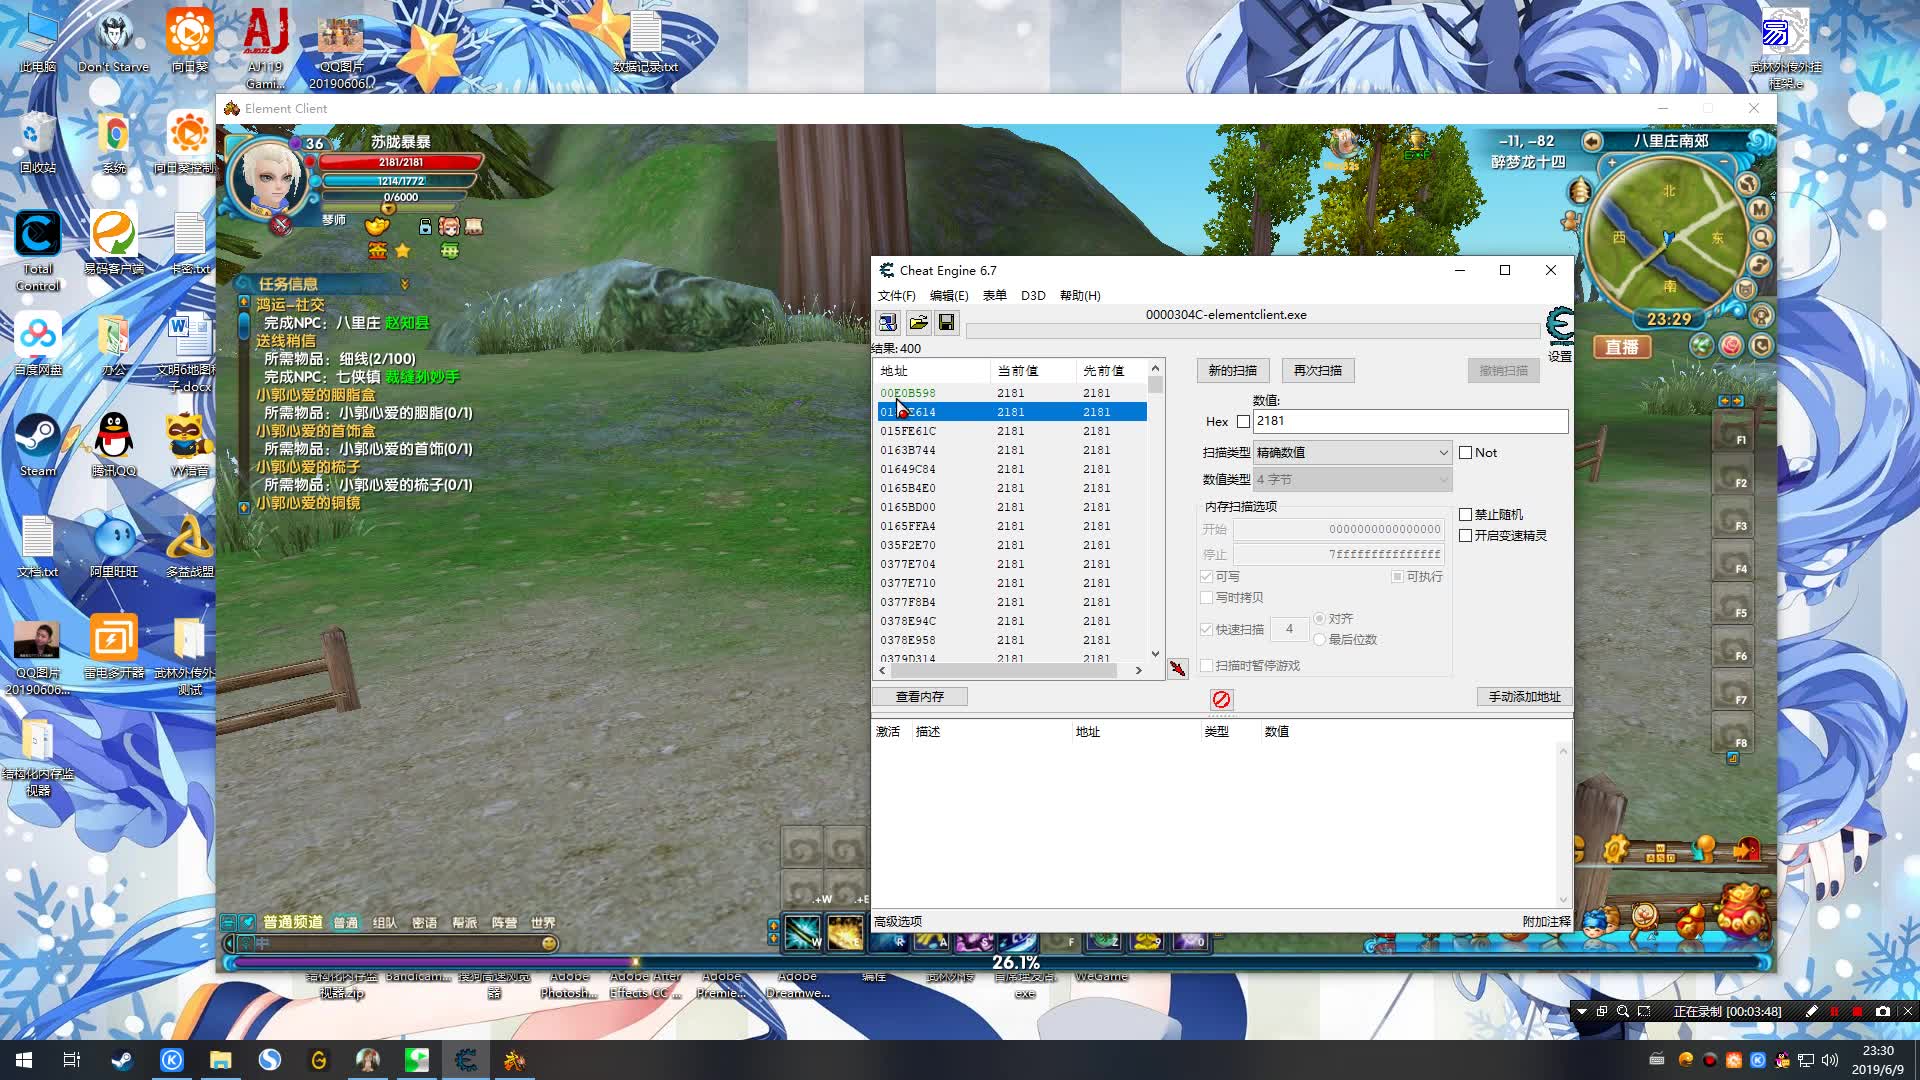The image size is (1920, 1080).
Task: Open Cheat Engine settings logo icon
Action: (1559, 327)
